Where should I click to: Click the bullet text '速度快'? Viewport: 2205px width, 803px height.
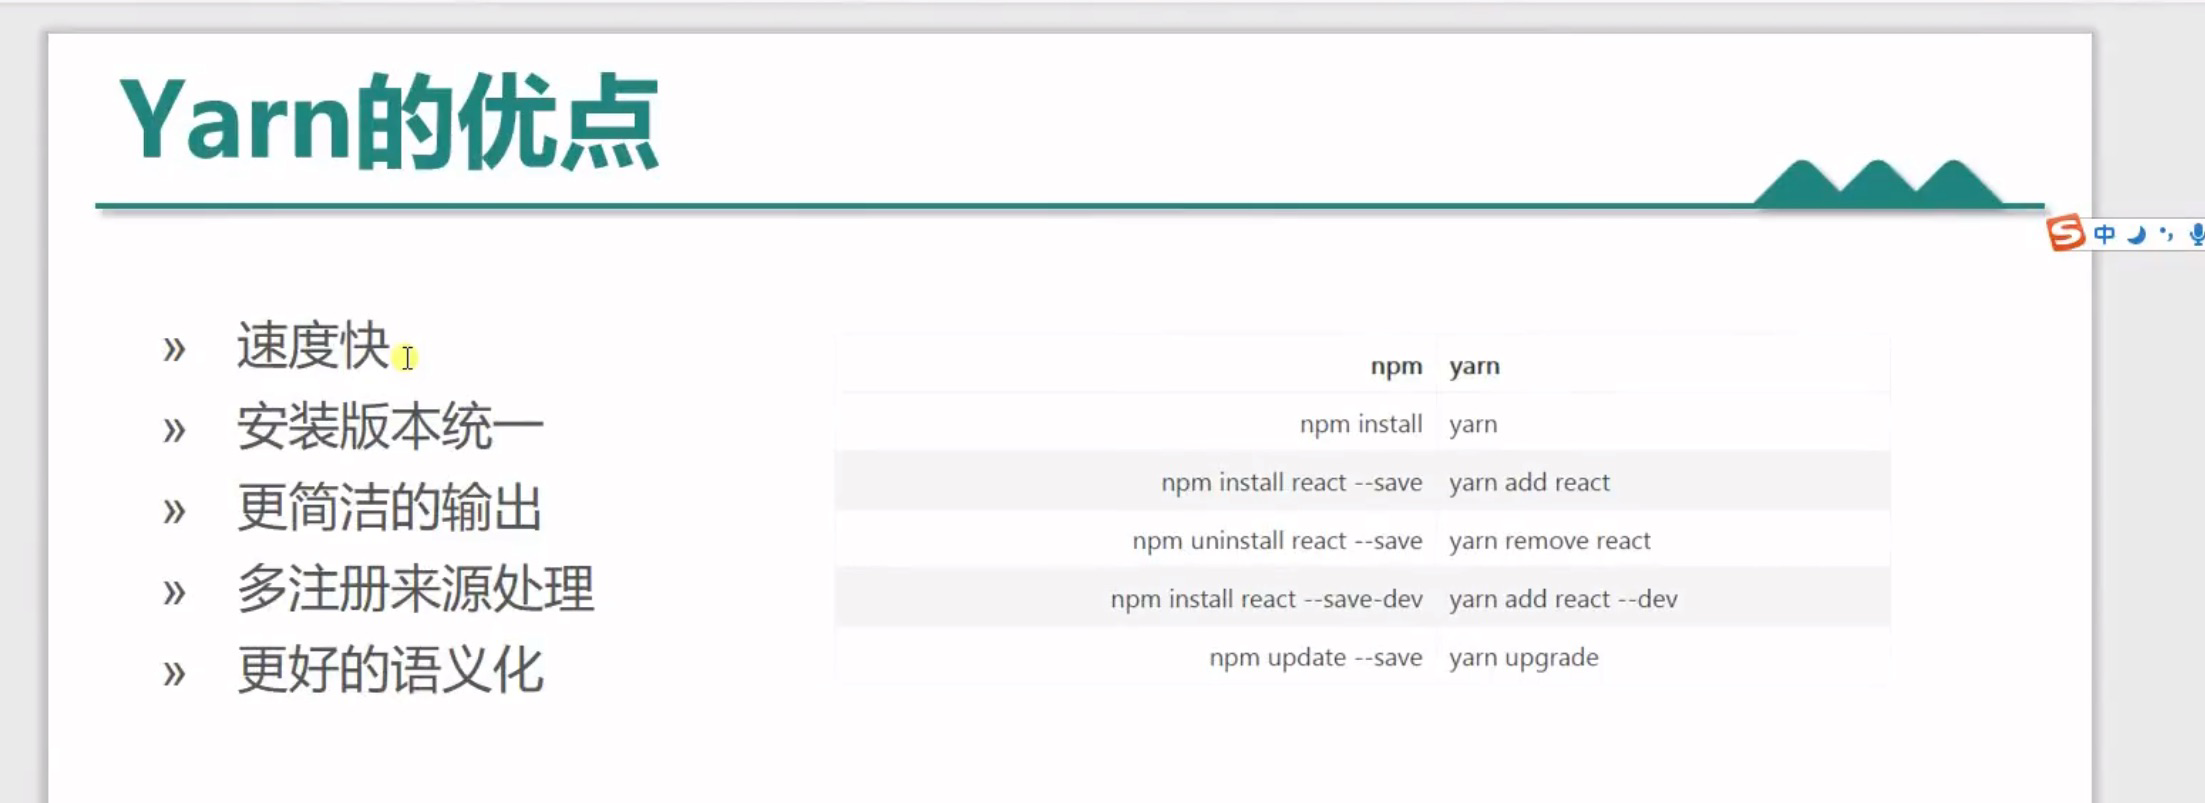[x=312, y=346]
